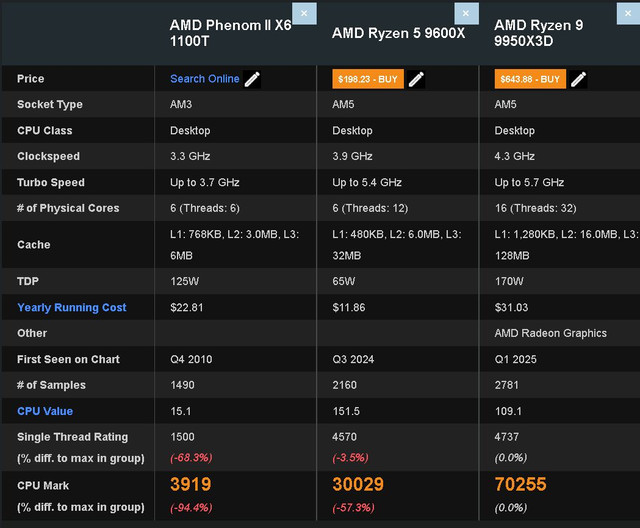Click the pencil icon beside $643.88 - BUY

pyautogui.click(x=578, y=79)
